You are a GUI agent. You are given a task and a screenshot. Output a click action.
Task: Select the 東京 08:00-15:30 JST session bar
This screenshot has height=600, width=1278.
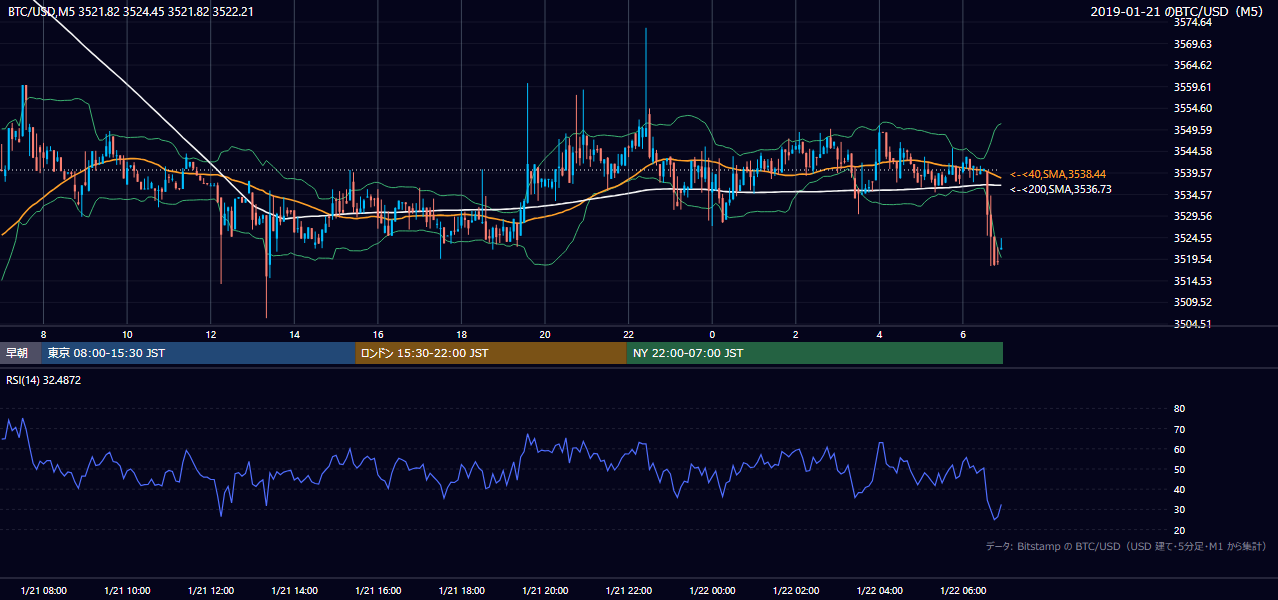(x=198, y=353)
